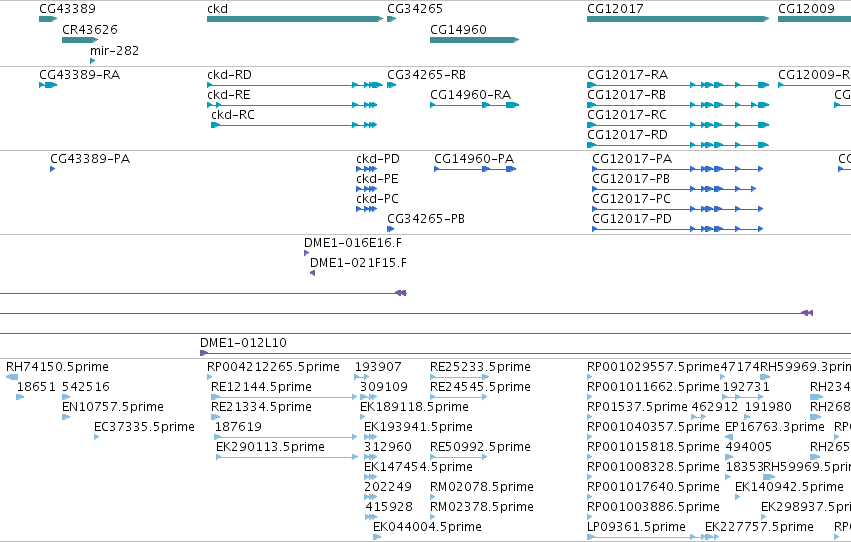Click the mir-282 gene label
This screenshot has height=542, width=851.
pyautogui.click(x=115, y=50)
